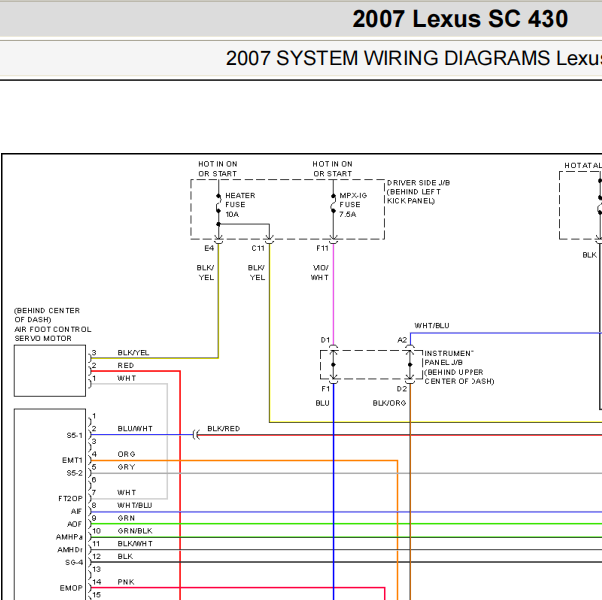Click connector label "D2"
Screen dimensions: 602x600
402,389
